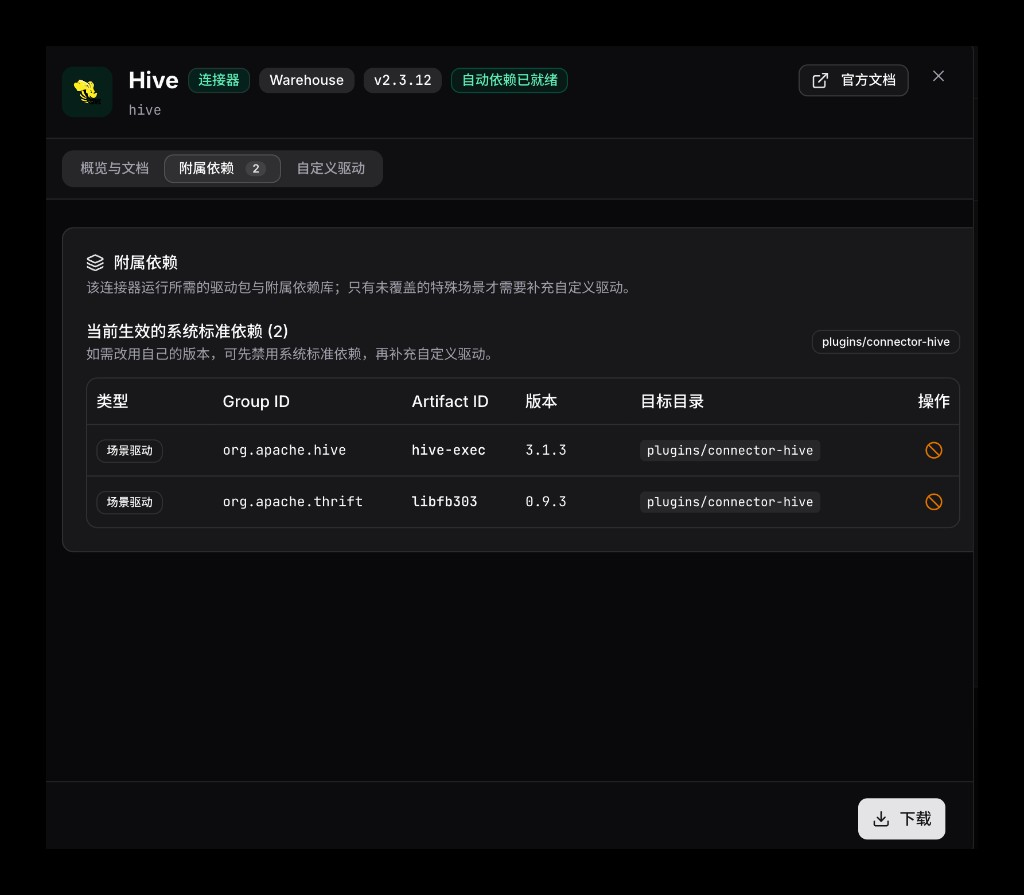Click the plugins/connector-hive path chip above the table

(886, 342)
